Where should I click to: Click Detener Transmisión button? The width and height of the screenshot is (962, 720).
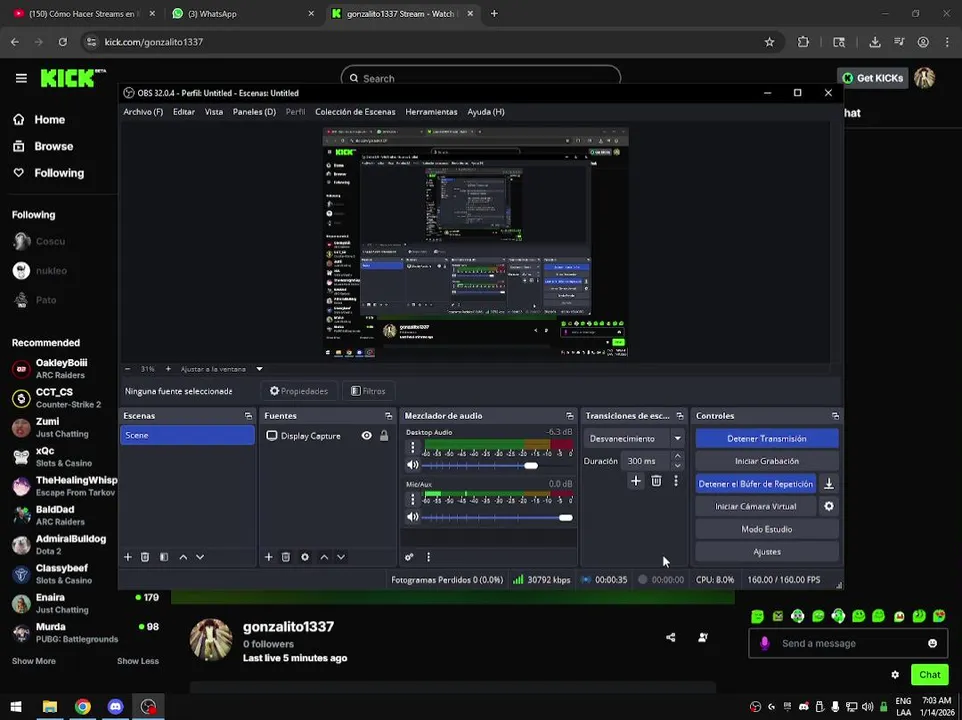tap(767, 439)
